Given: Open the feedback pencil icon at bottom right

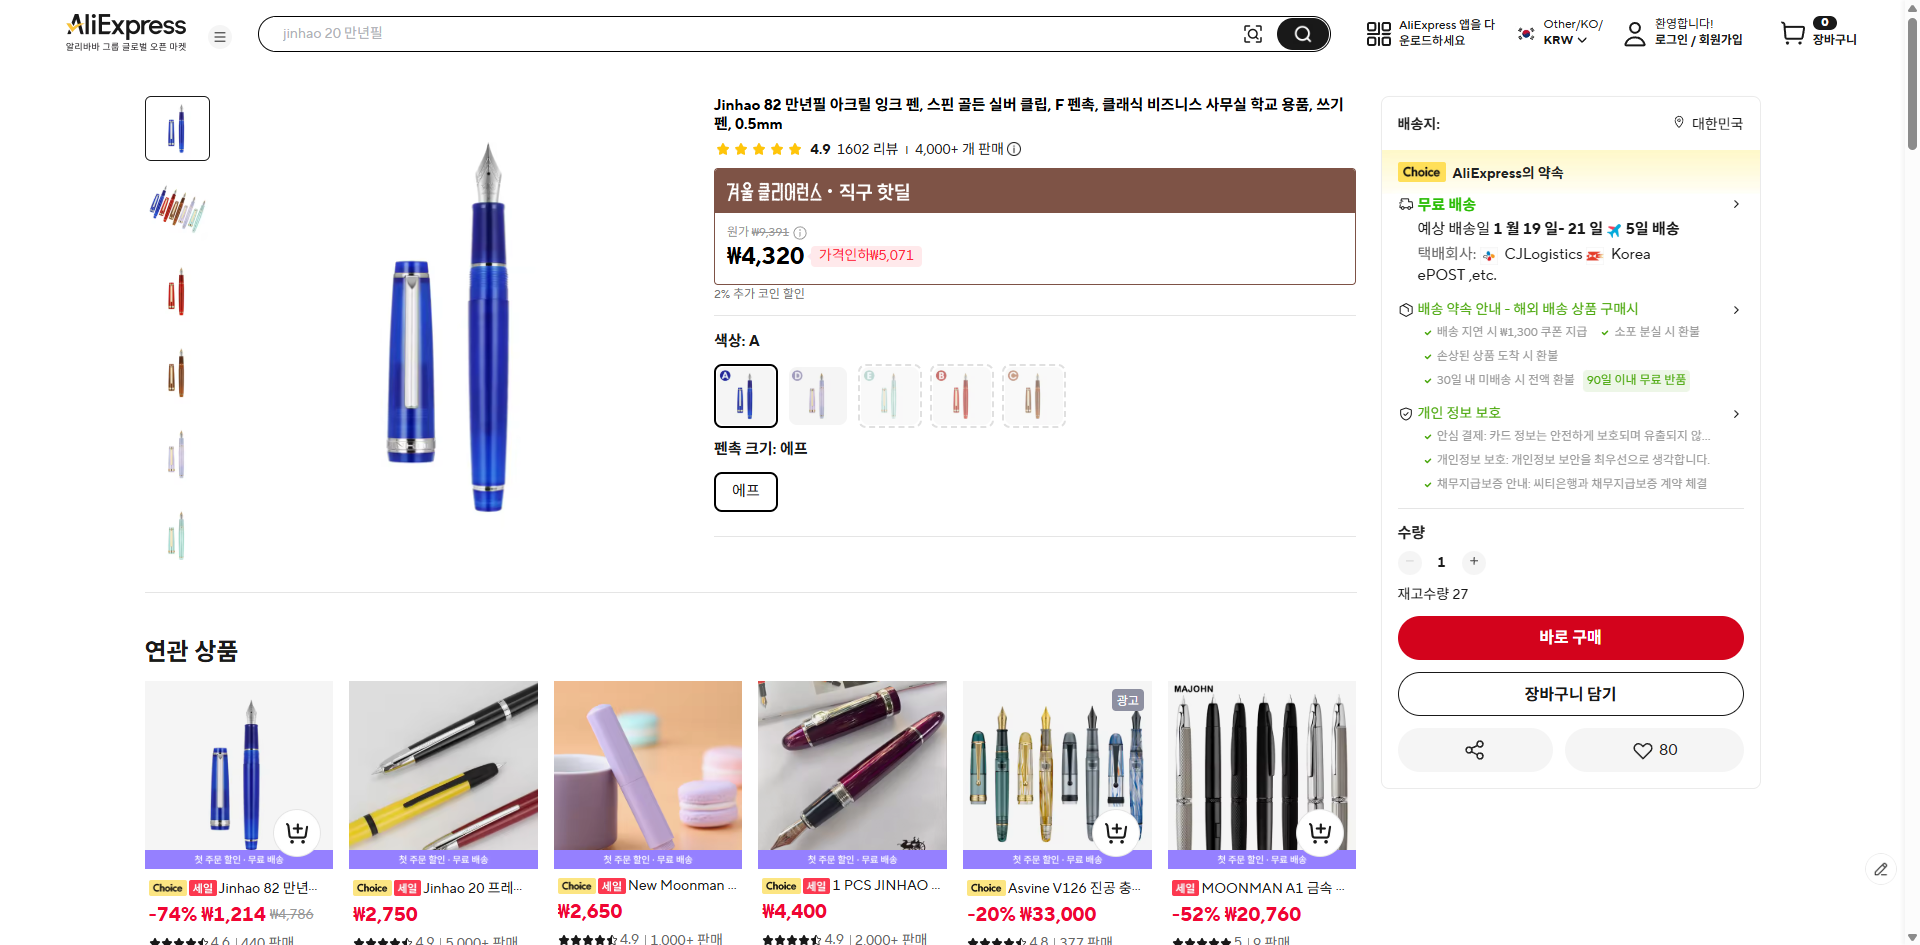Looking at the screenshot, I should click(x=1882, y=869).
